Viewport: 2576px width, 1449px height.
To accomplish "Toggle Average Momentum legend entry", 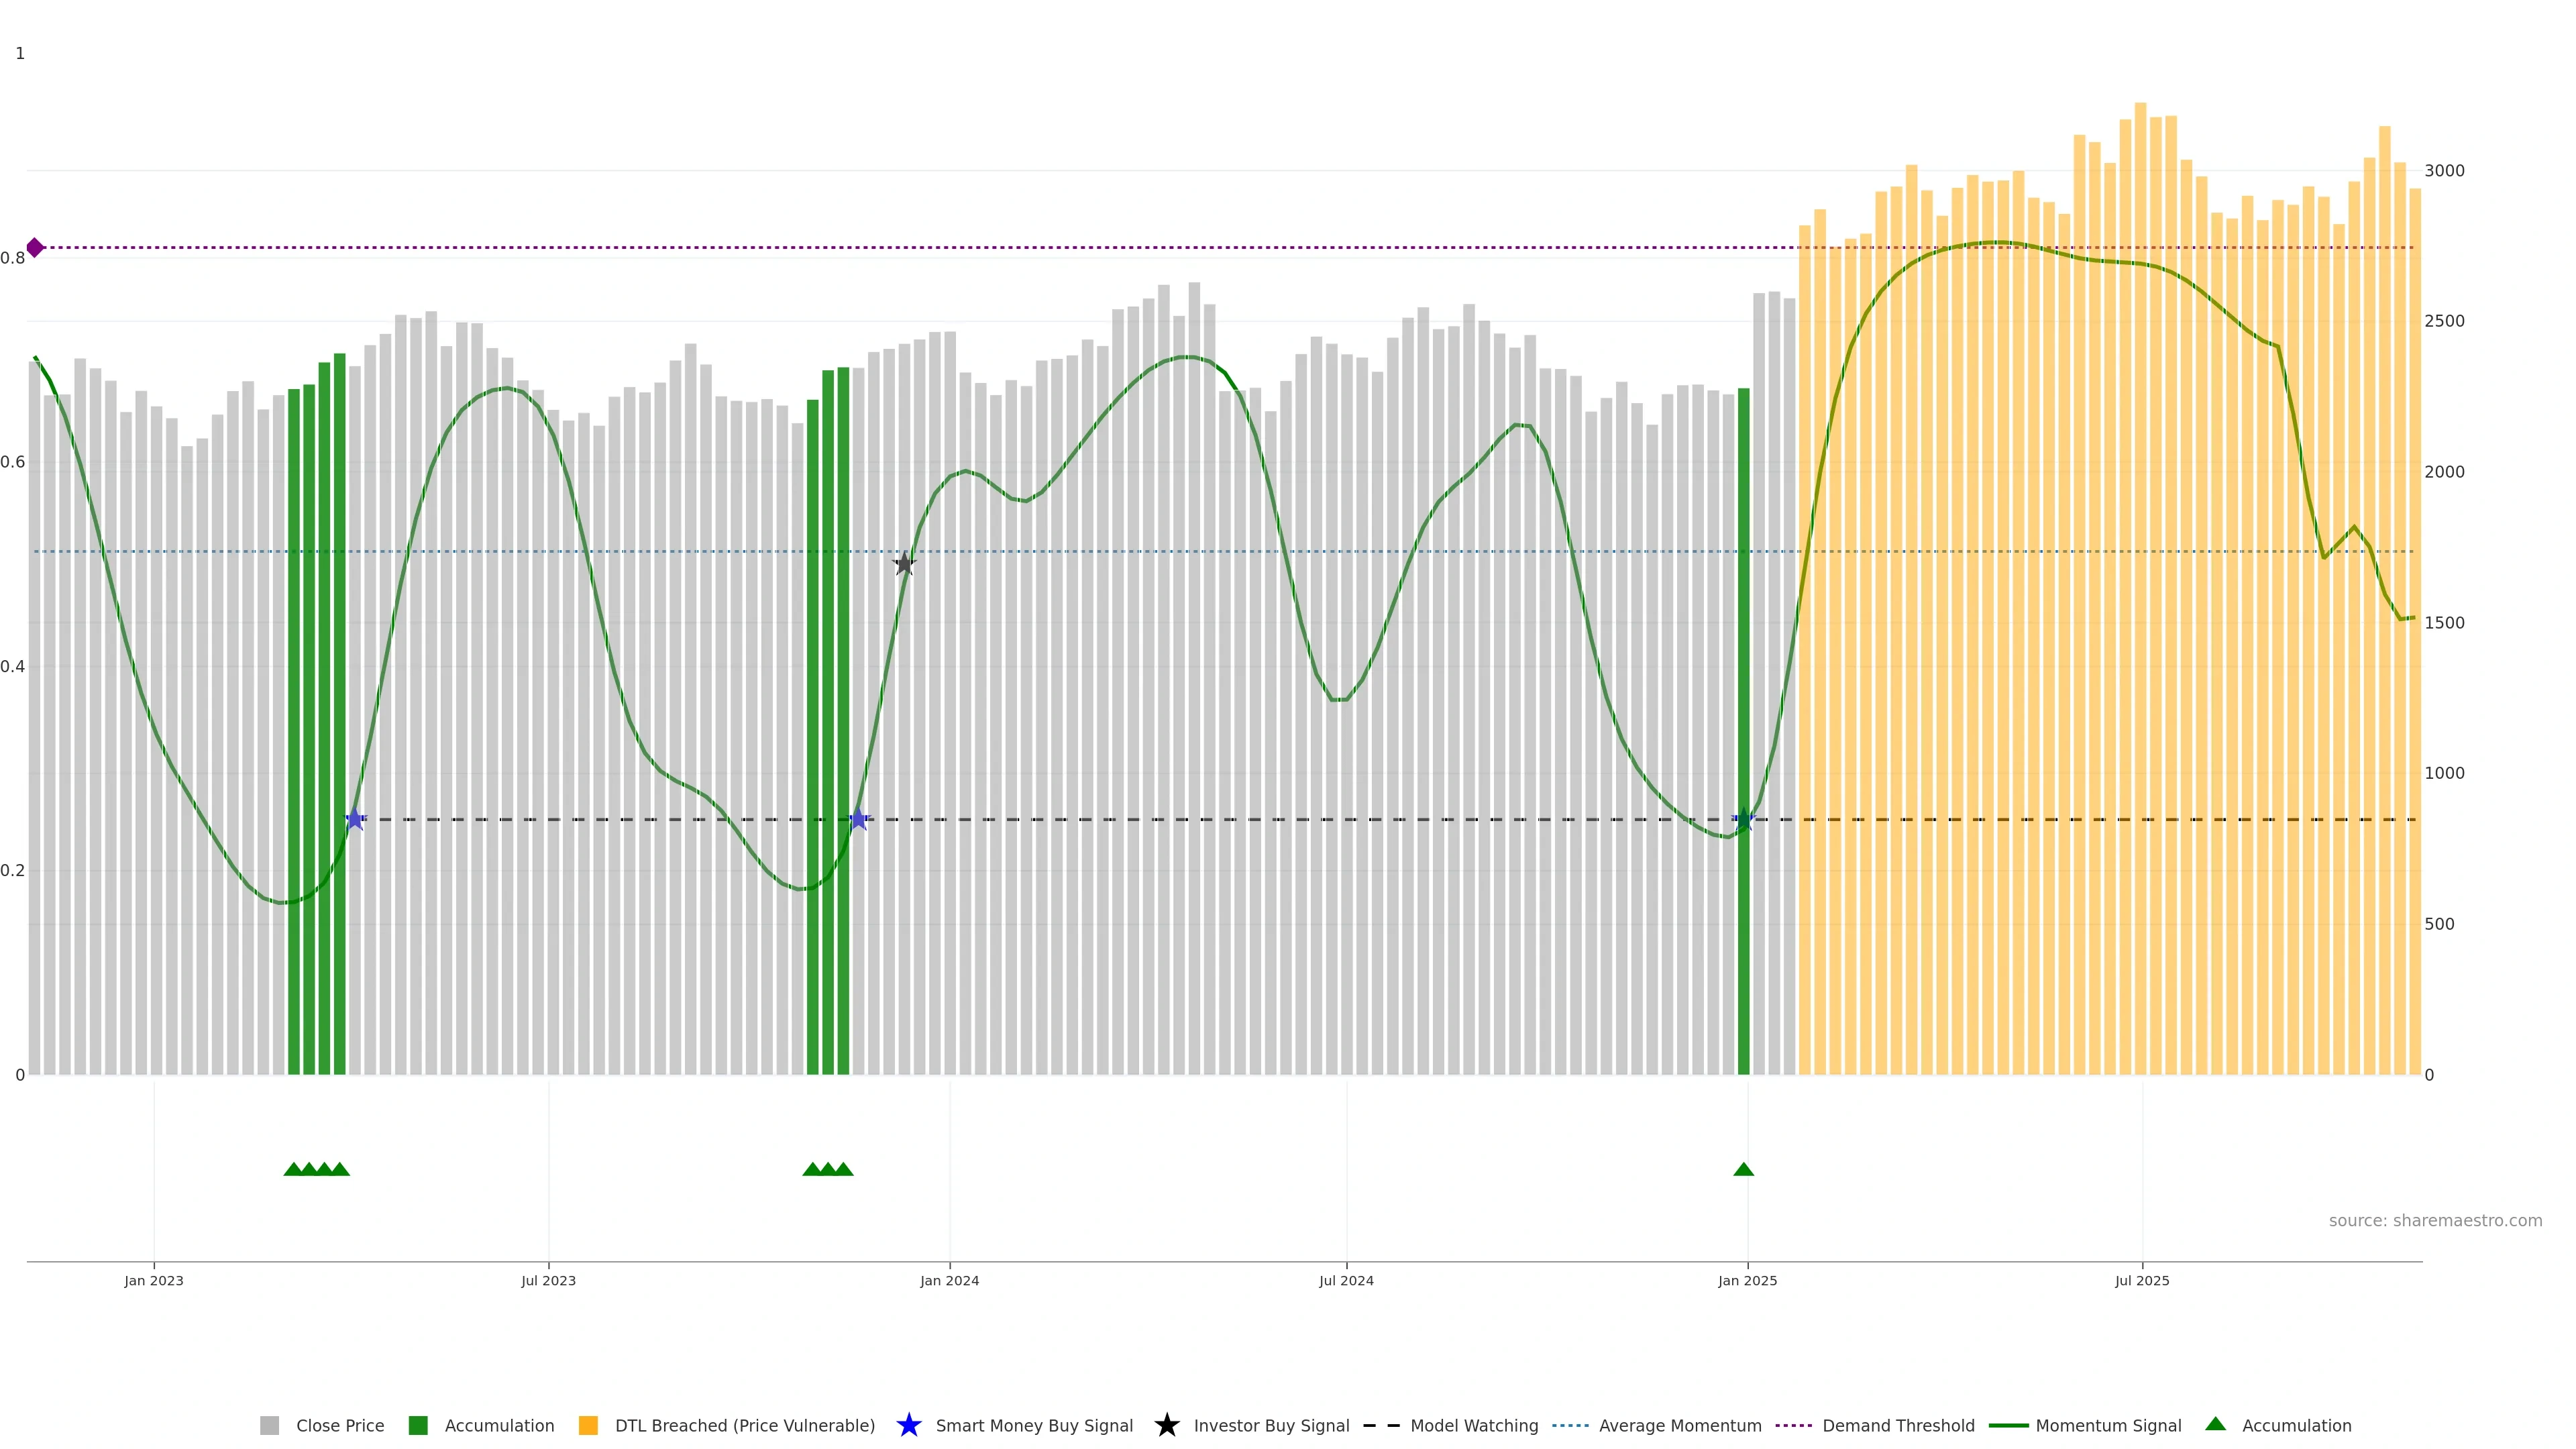I will point(1679,1425).
